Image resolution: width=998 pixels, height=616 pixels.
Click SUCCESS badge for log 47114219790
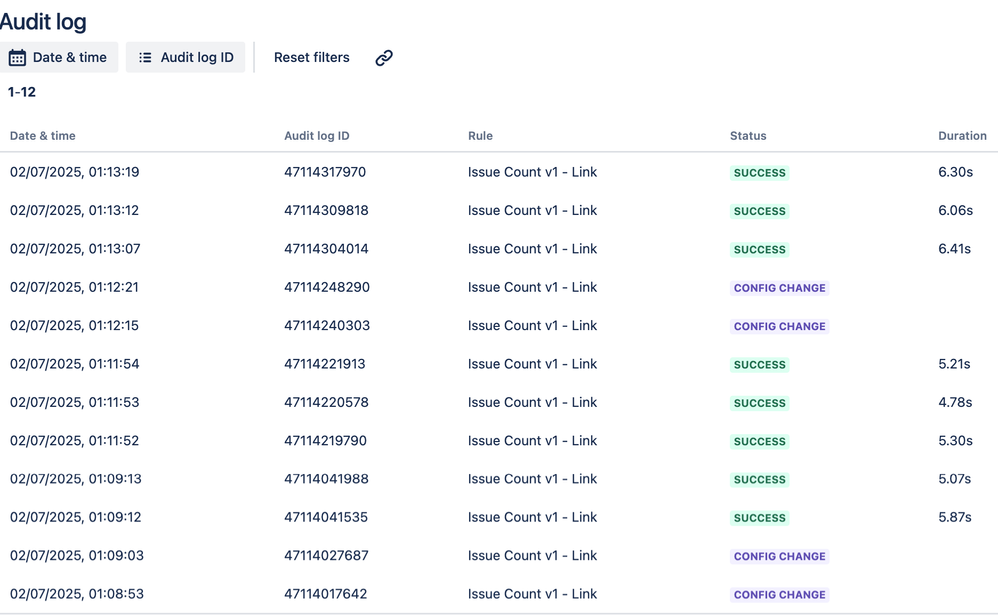click(x=759, y=441)
